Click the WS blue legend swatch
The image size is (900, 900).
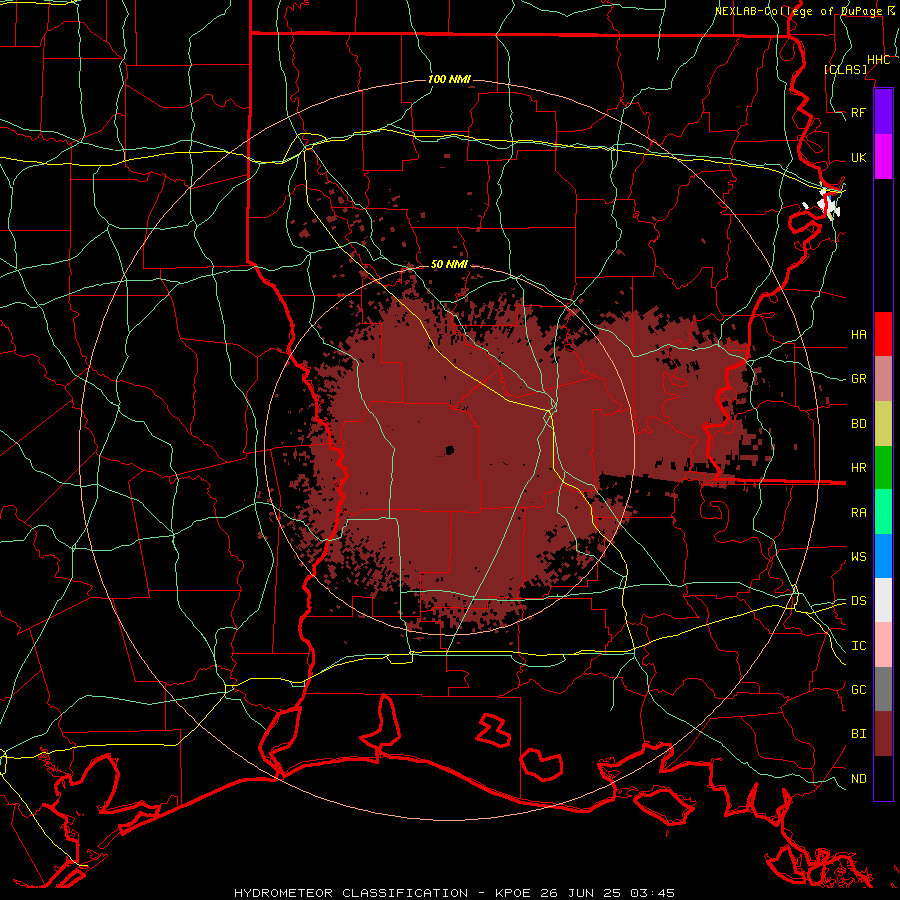(x=883, y=556)
